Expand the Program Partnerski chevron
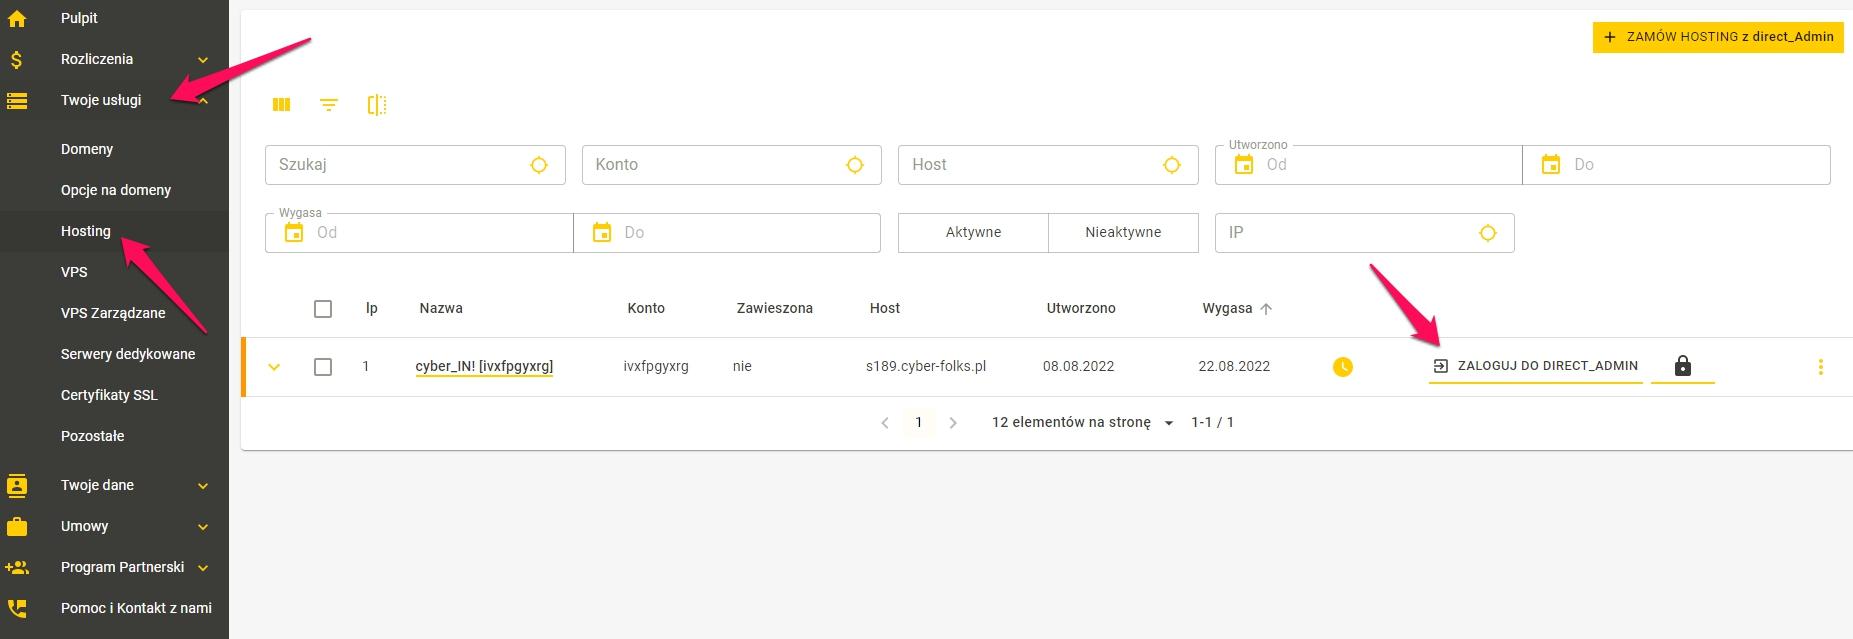The image size is (1853, 639). click(x=203, y=568)
